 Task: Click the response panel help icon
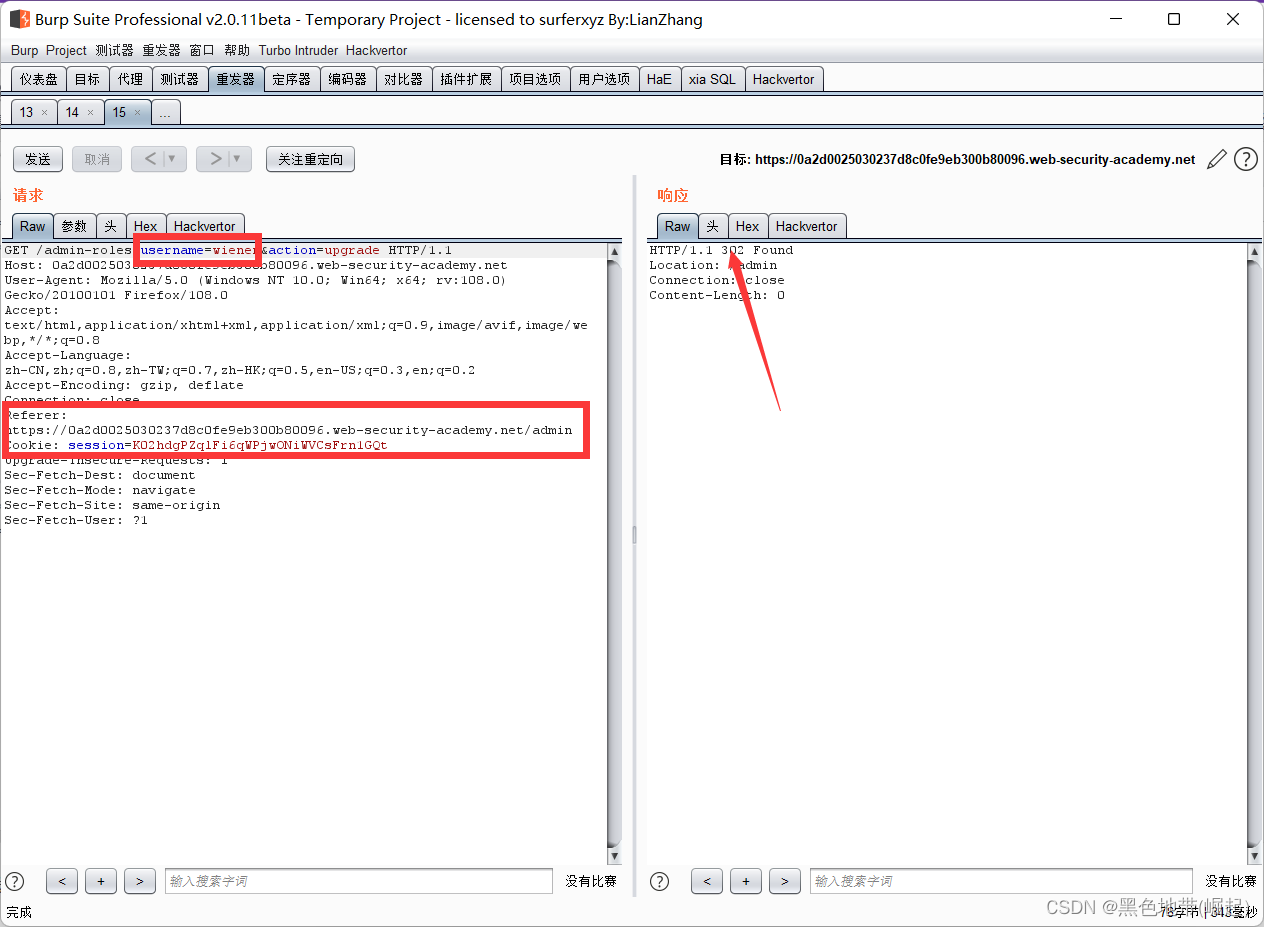click(660, 881)
